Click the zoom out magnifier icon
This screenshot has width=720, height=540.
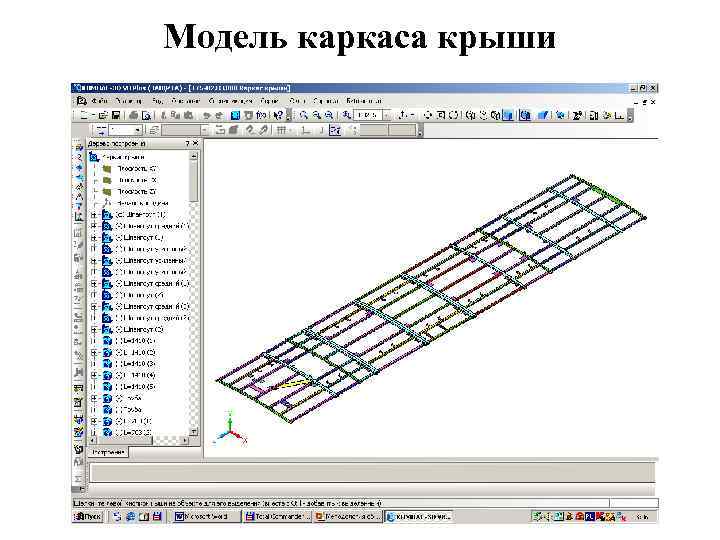329,115
